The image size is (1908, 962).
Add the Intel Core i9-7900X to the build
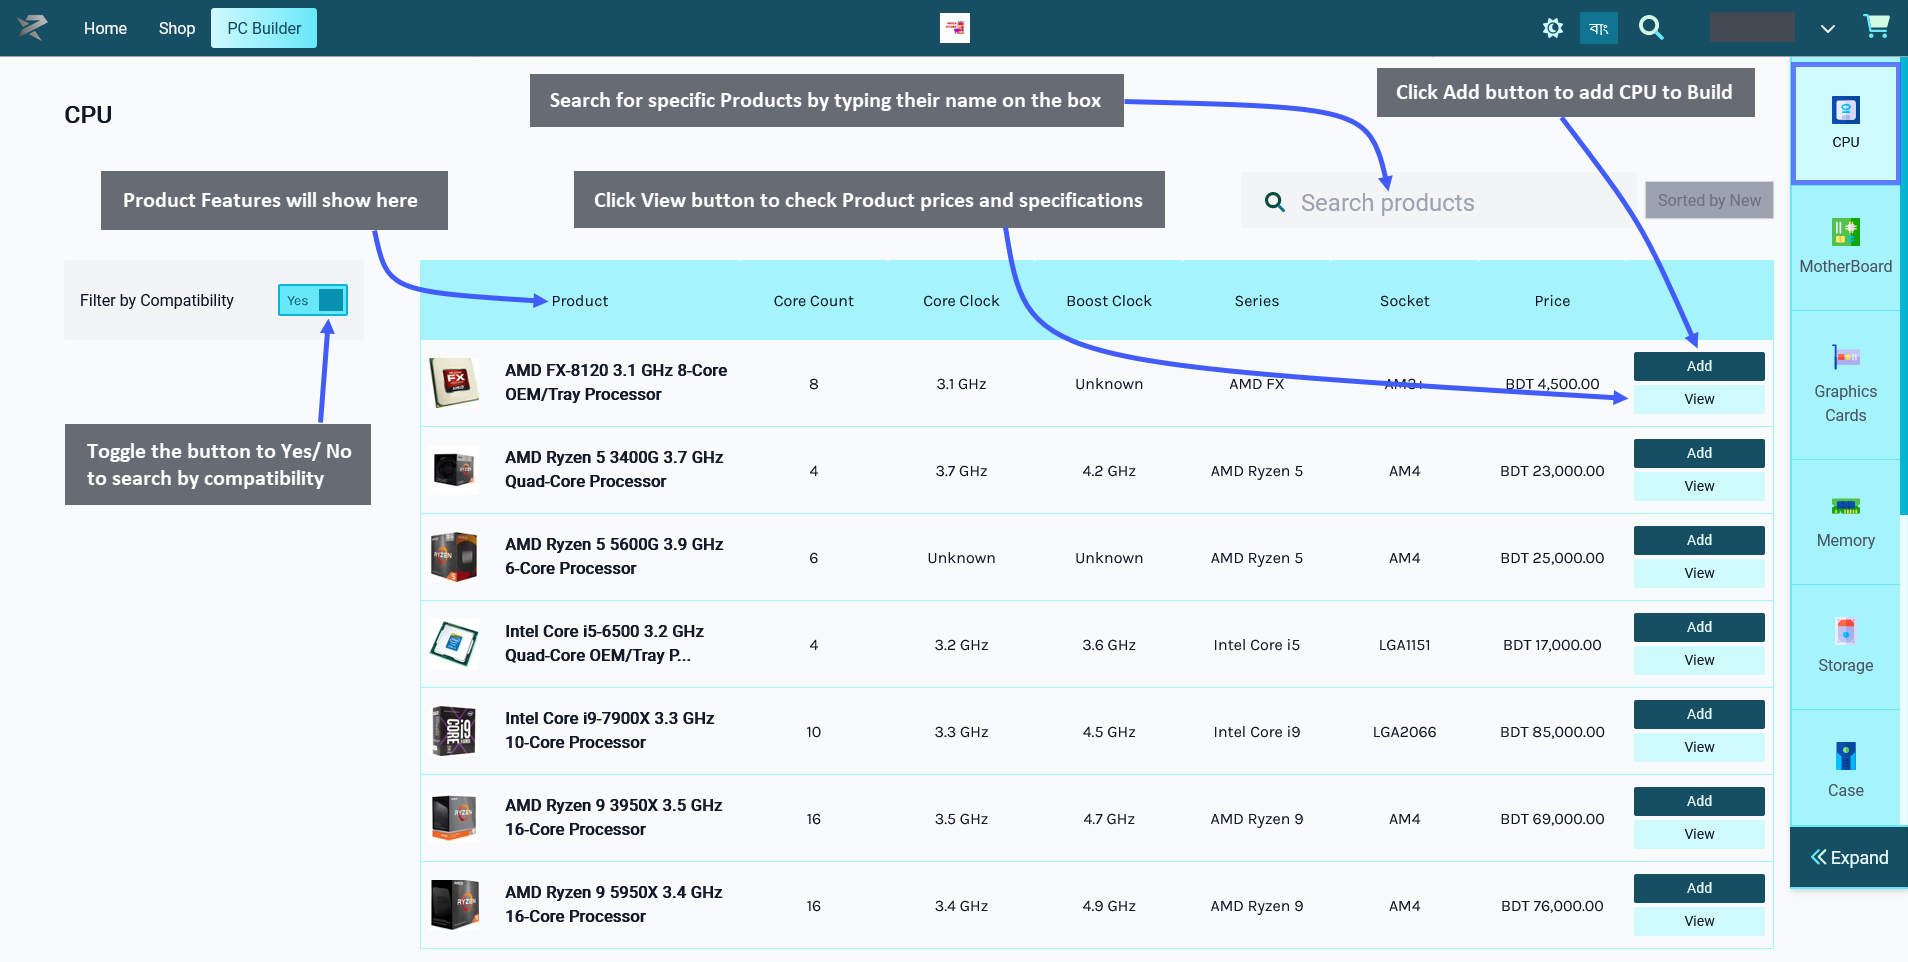point(1699,714)
